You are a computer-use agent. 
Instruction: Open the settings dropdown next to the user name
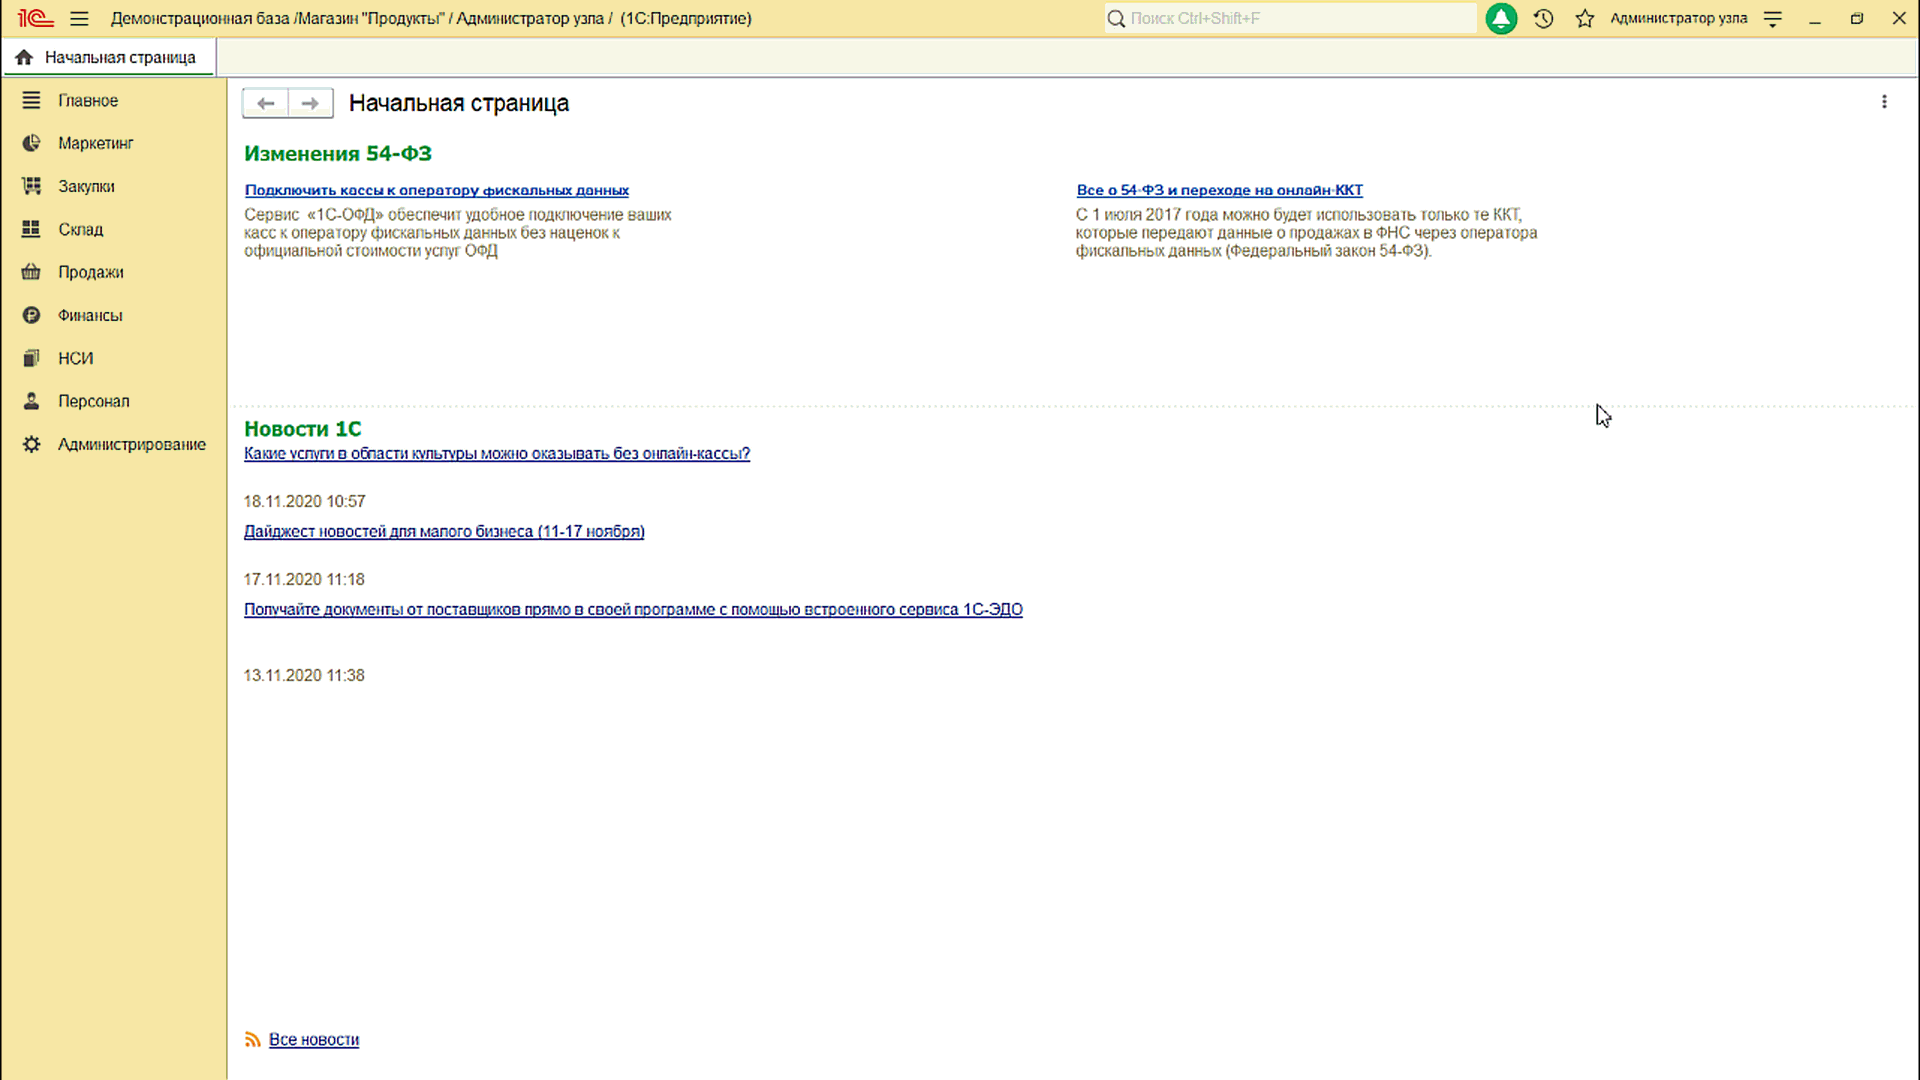pyautogui.click(x=1773, y=18)
